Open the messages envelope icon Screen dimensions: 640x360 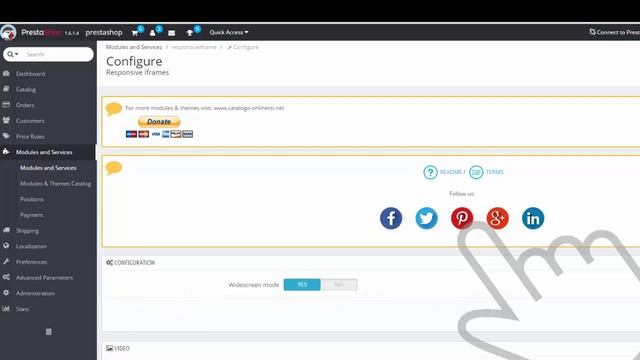(171, 33)
